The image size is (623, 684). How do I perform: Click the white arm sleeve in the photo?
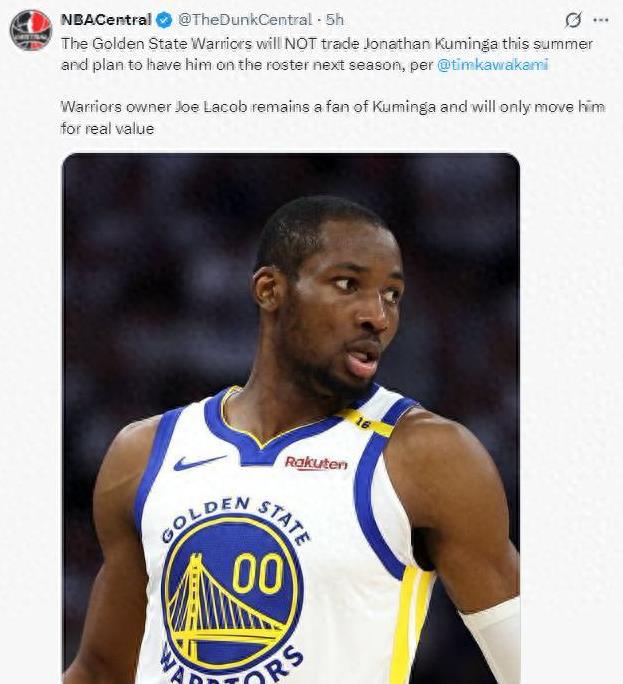point(493,640)
